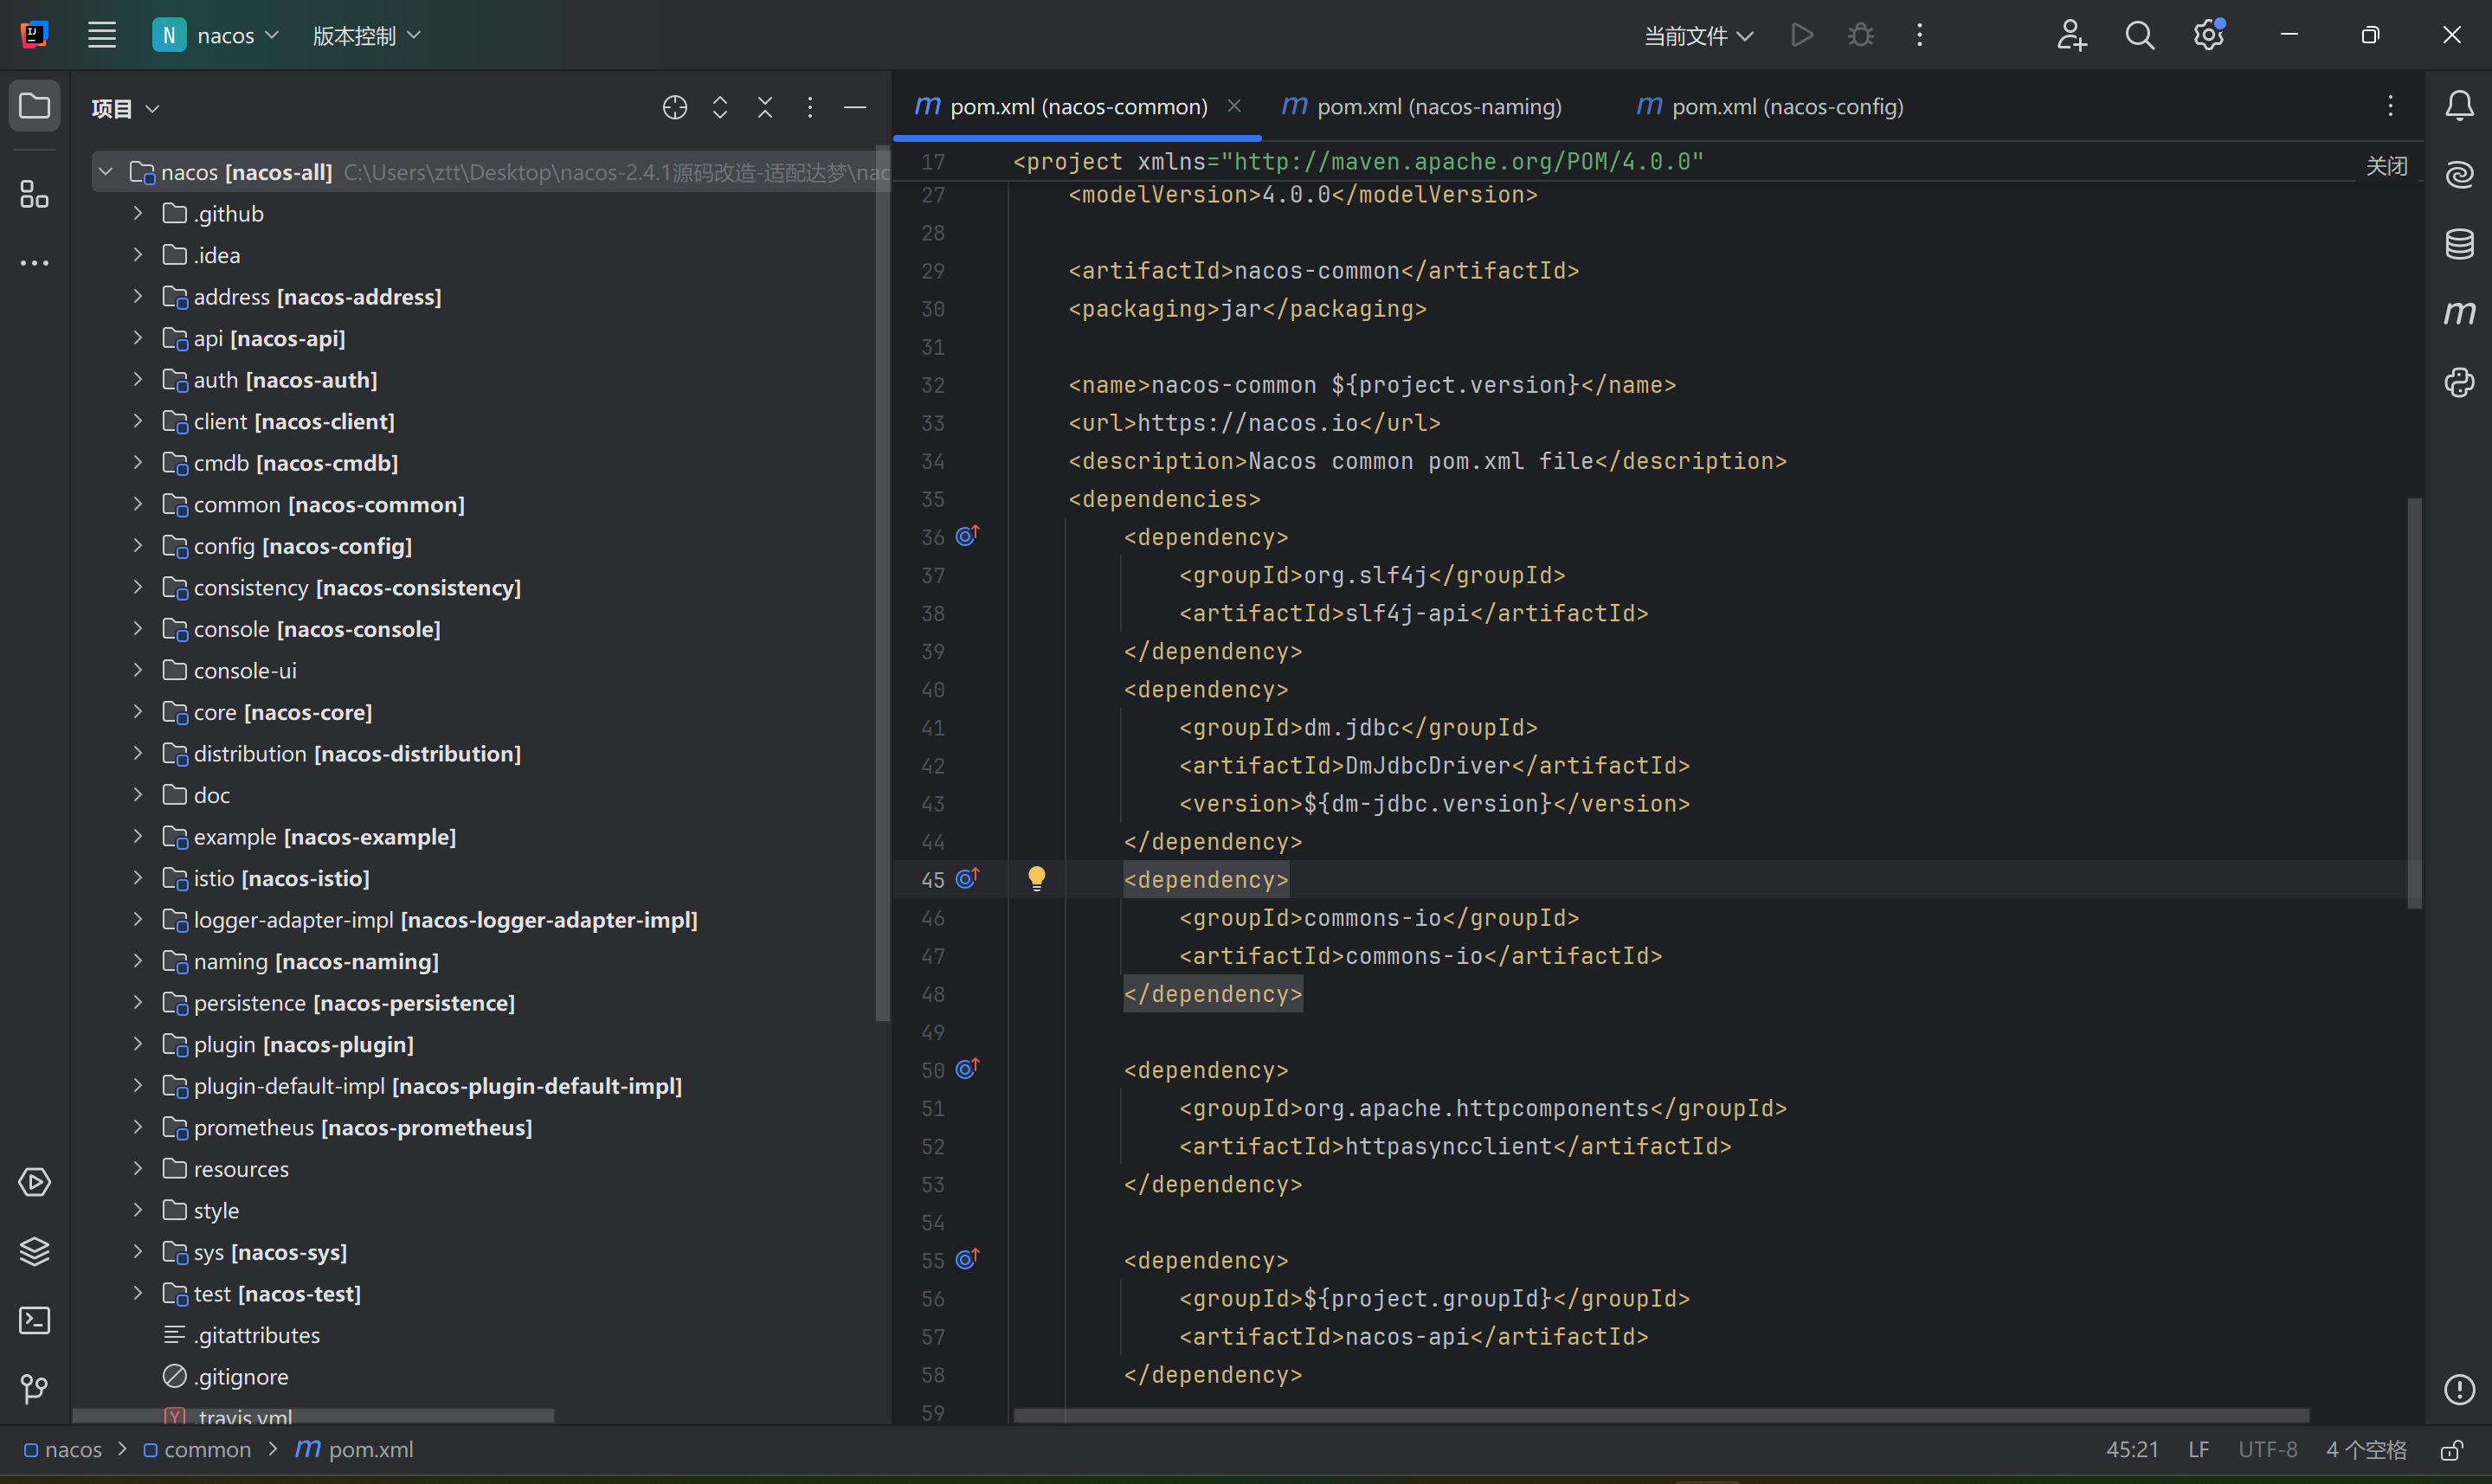Click the gutter marker on line 36
The width and height of the screenshot is (2492, 1484).
966,536
